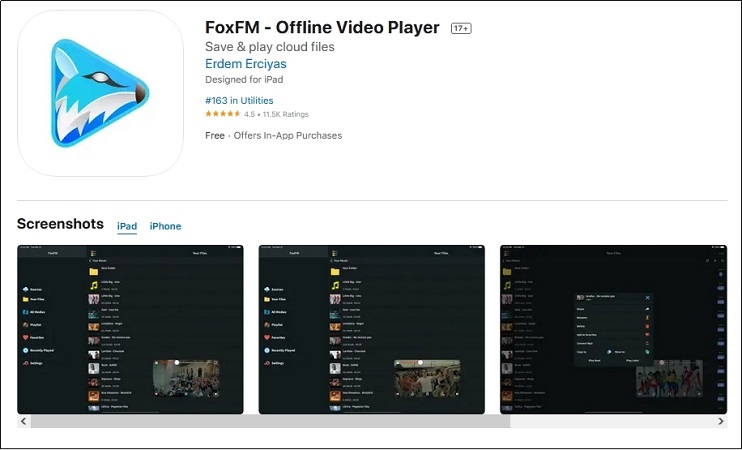This screenshot has width=742, height=450.
Task: Open the third screenshot showing the popup menu
Action: (x=613, y=329)
